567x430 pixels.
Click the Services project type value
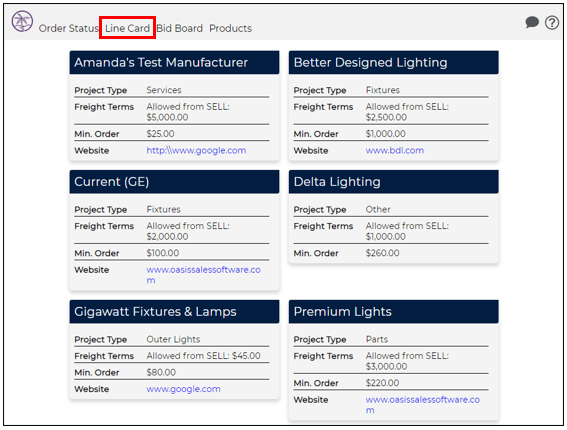pos(164,90)
